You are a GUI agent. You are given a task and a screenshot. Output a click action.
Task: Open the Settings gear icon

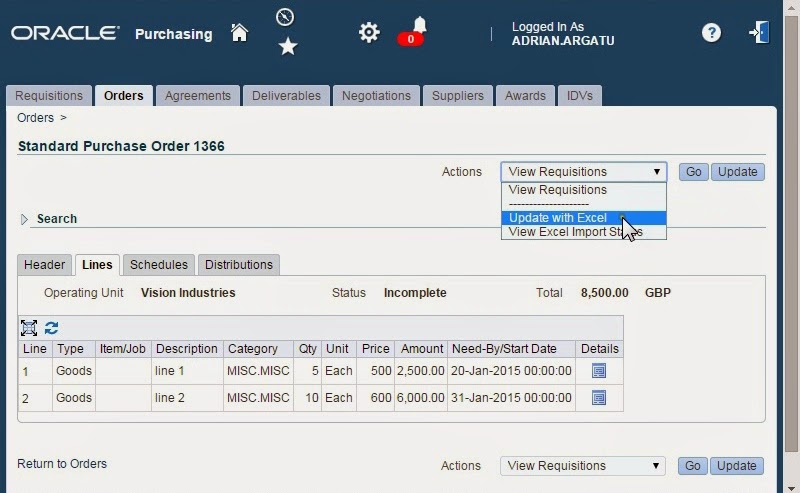pos(369,33)
